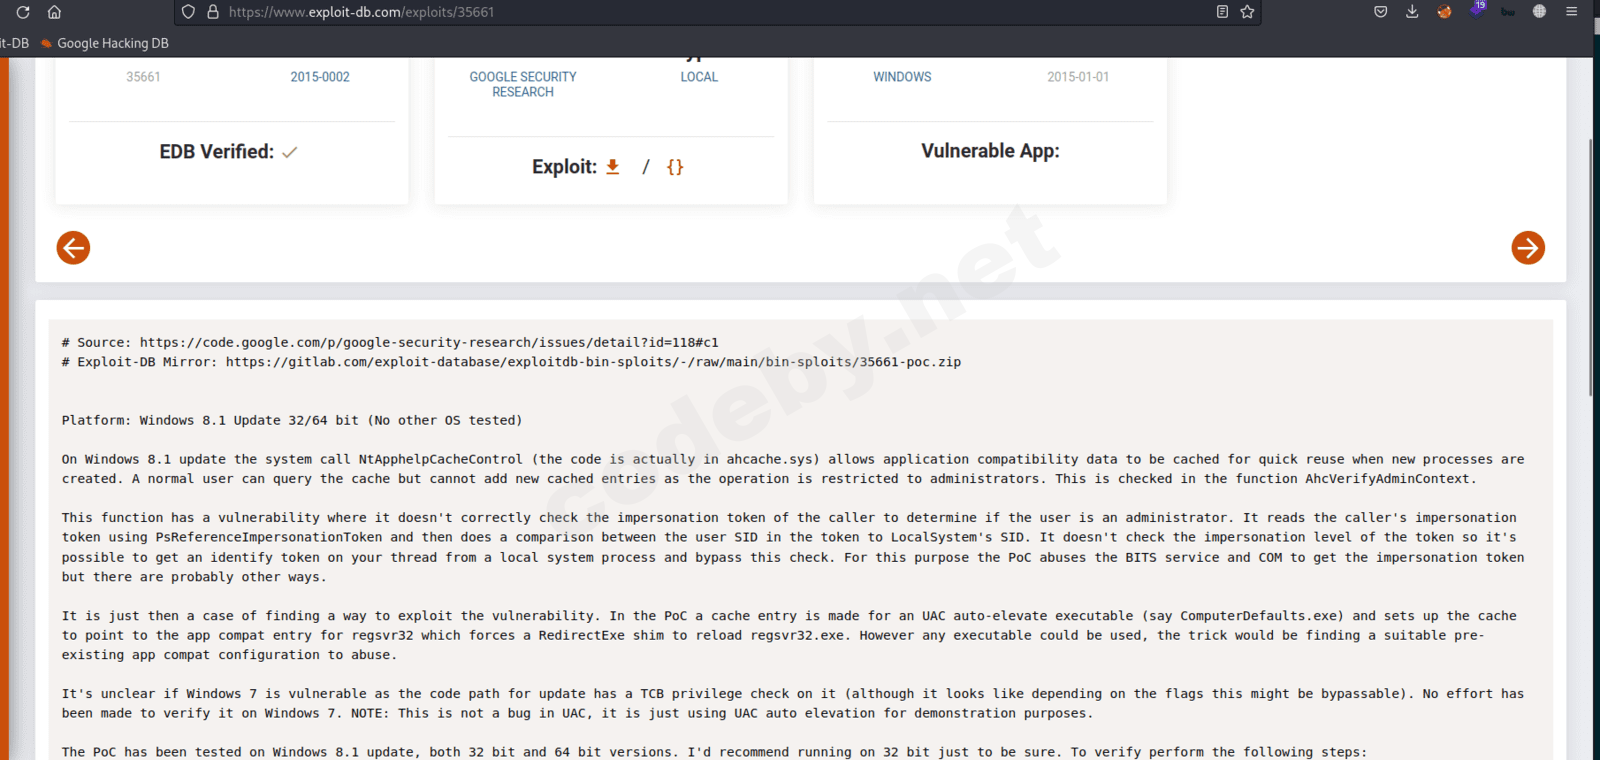Click the EDB Verified checkmark icon
The height and width of the screenshot is (760, 1600).
tap(290, 153)
